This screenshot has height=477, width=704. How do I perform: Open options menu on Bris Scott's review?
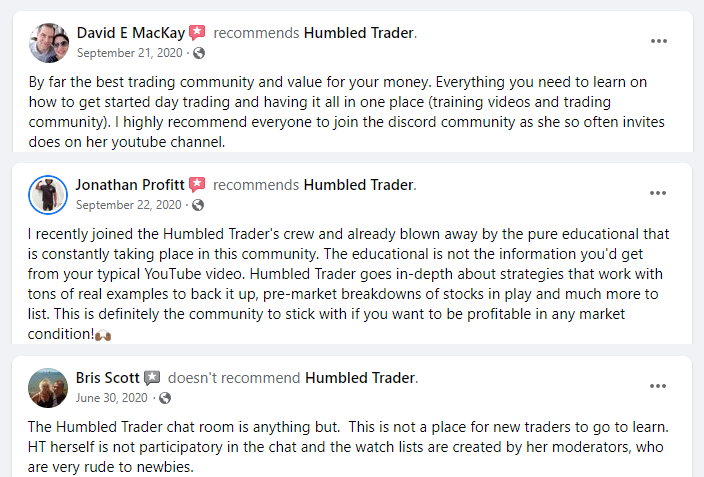click(658, 386)
